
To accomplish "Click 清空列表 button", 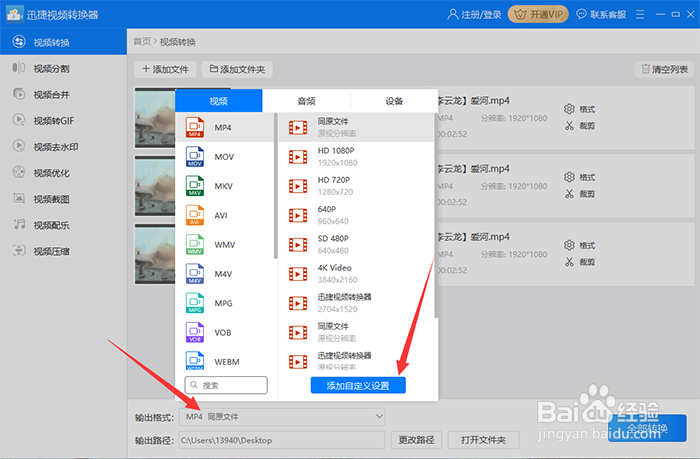I will [664, 69].
